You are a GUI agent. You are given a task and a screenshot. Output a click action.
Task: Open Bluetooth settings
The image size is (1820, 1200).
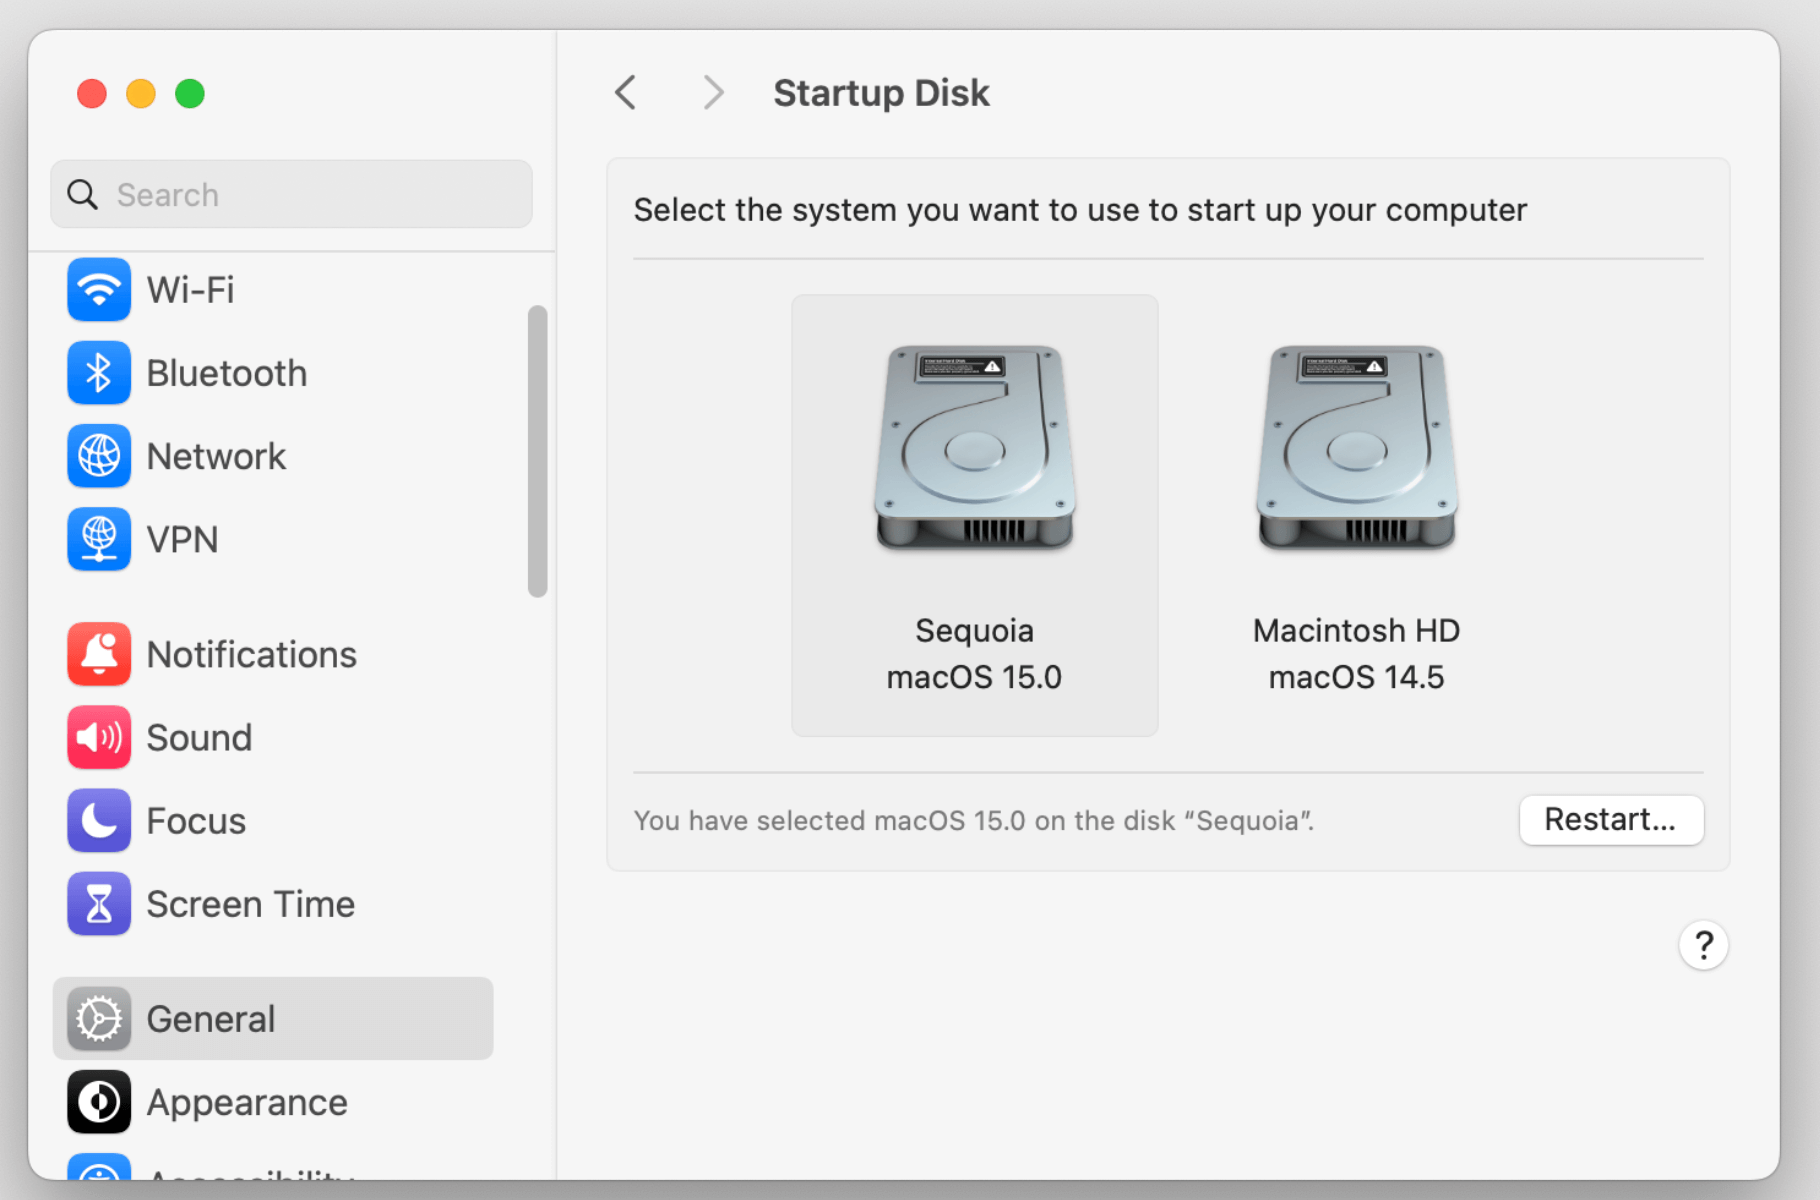pyautogui.click(x=226, y=372)
